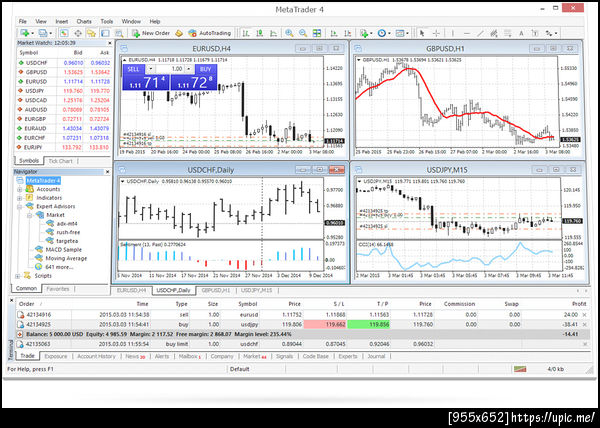
Task: Tile chart windows using the grid icon
Action: click(317, 33)
